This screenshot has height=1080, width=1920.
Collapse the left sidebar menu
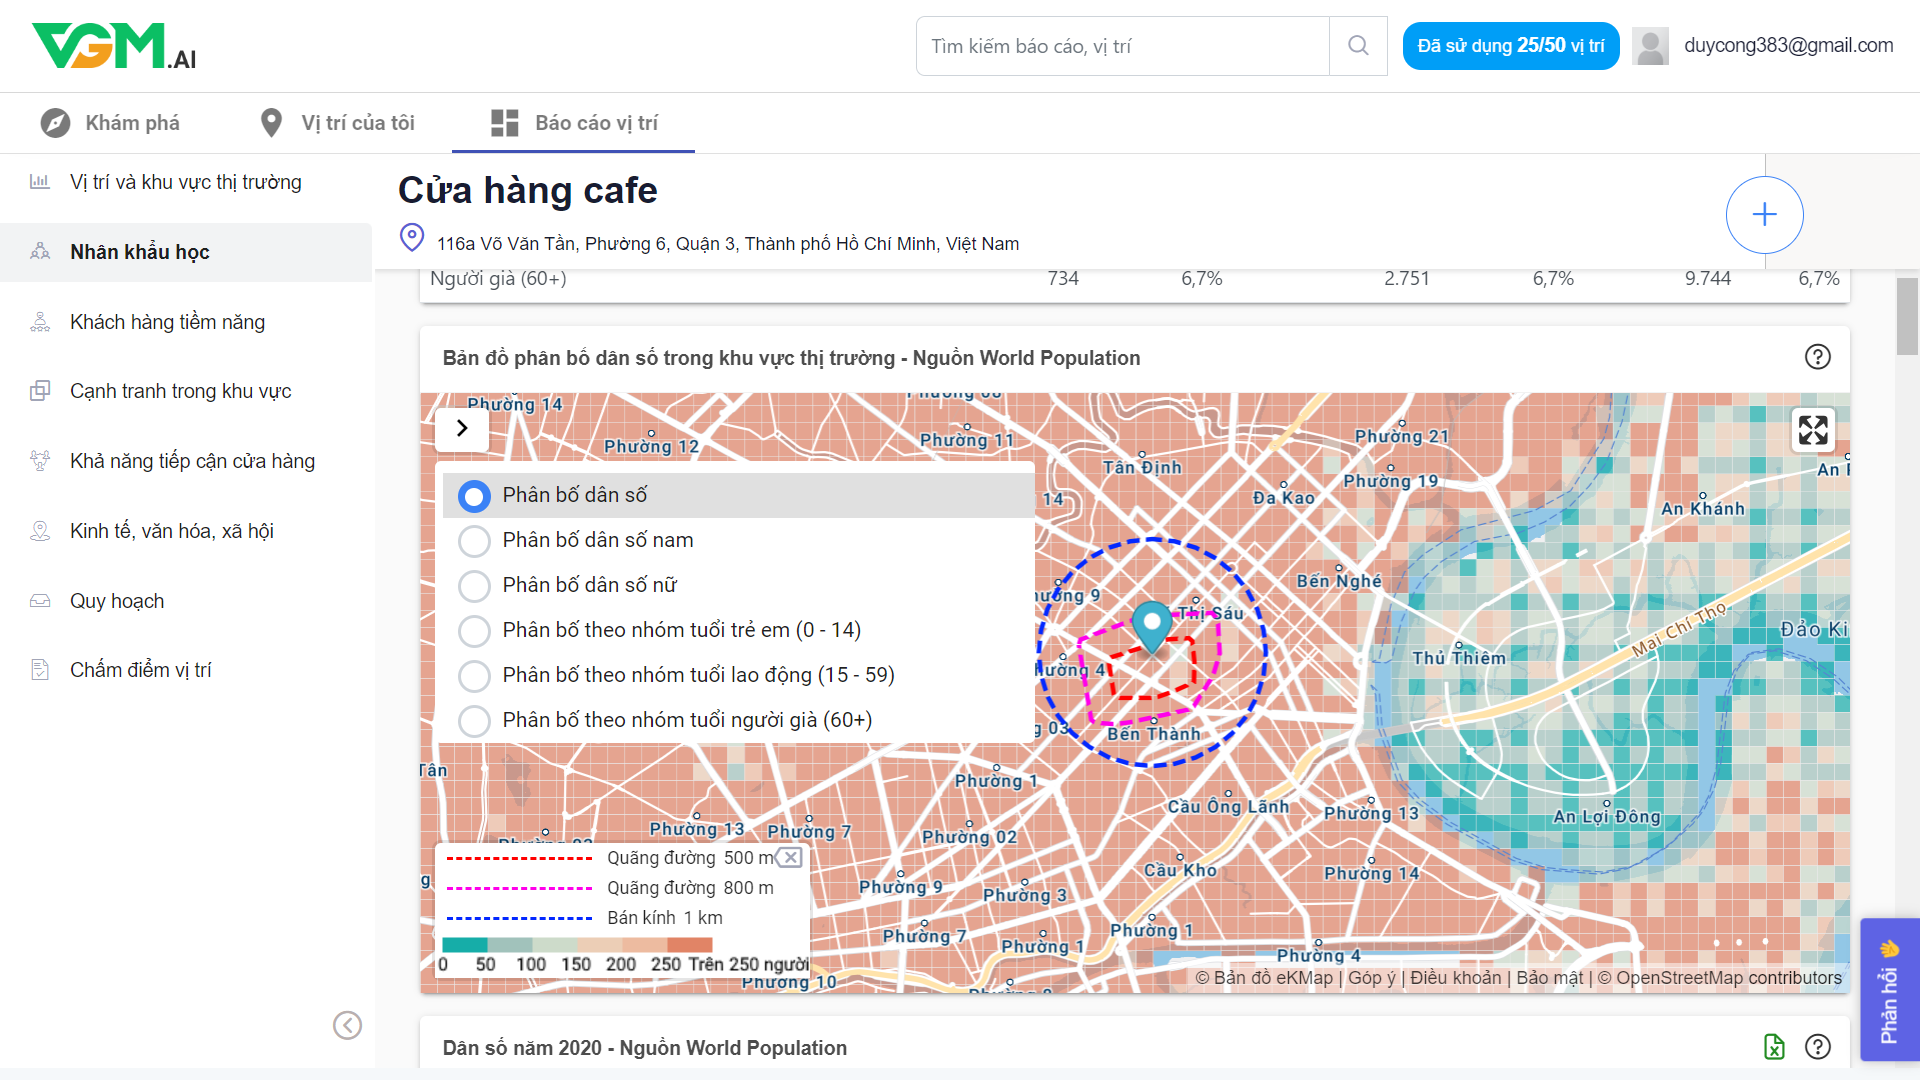coord(347,1025)
